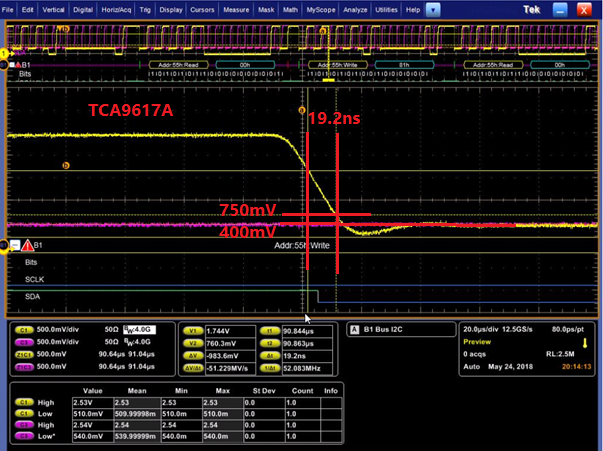Select the C3 Low* measurement badge
Image resolution: width=603 pixels, height=451 pixels.
[x=24, y=436]
